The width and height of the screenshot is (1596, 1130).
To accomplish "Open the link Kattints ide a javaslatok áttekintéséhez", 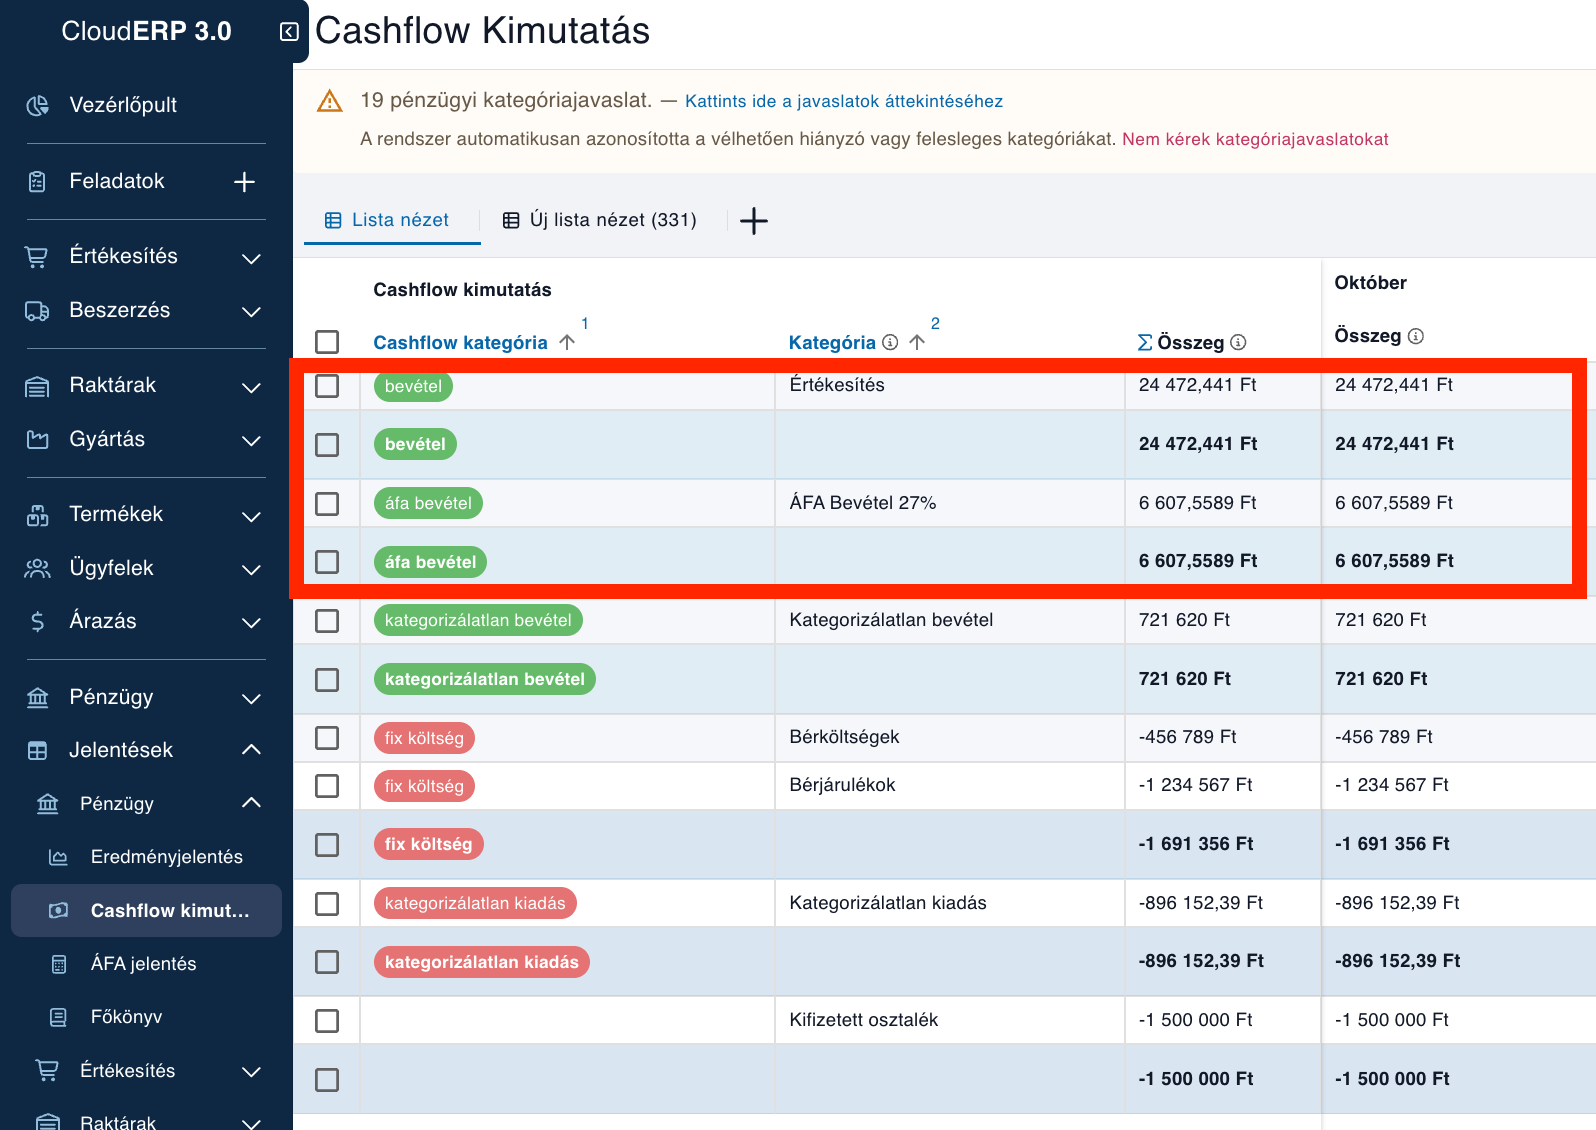I will 844,101.
